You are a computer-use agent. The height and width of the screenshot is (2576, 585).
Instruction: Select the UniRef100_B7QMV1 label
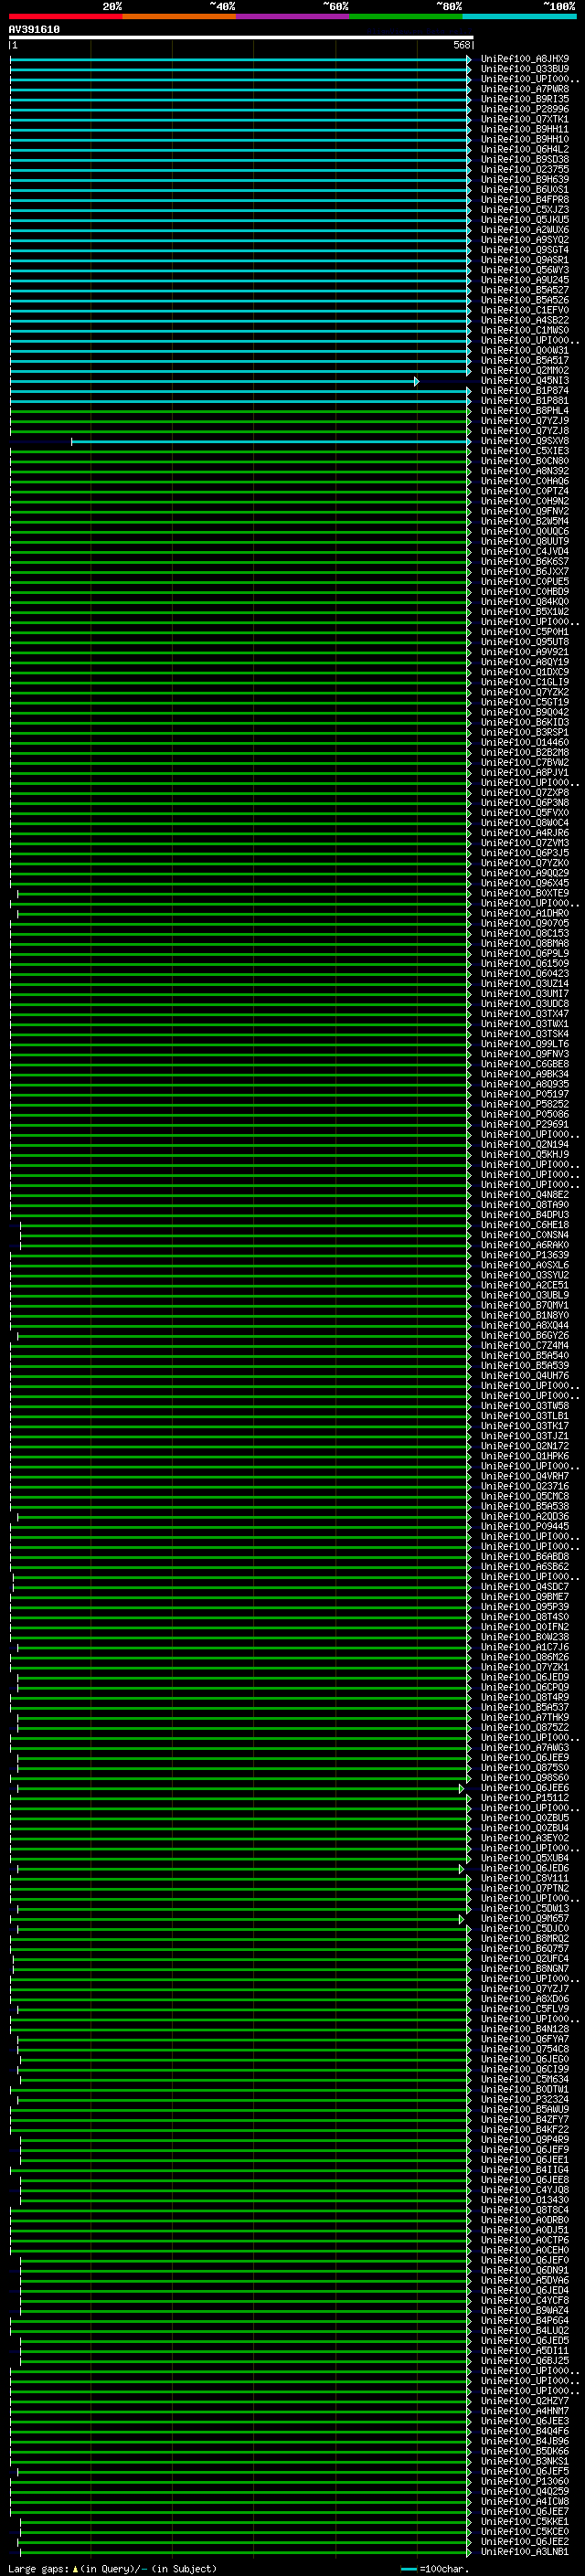click(525, 1305)
